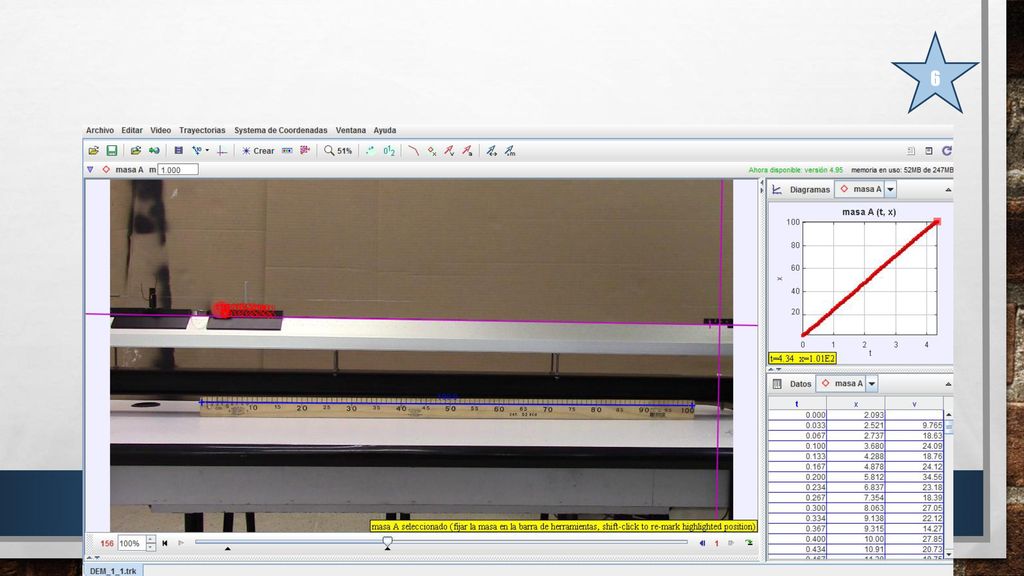Image resolution: width=1024 pixels, height=576 pixels.
Task: Select table cell with x value 10.00
Action: coord(856,539)
